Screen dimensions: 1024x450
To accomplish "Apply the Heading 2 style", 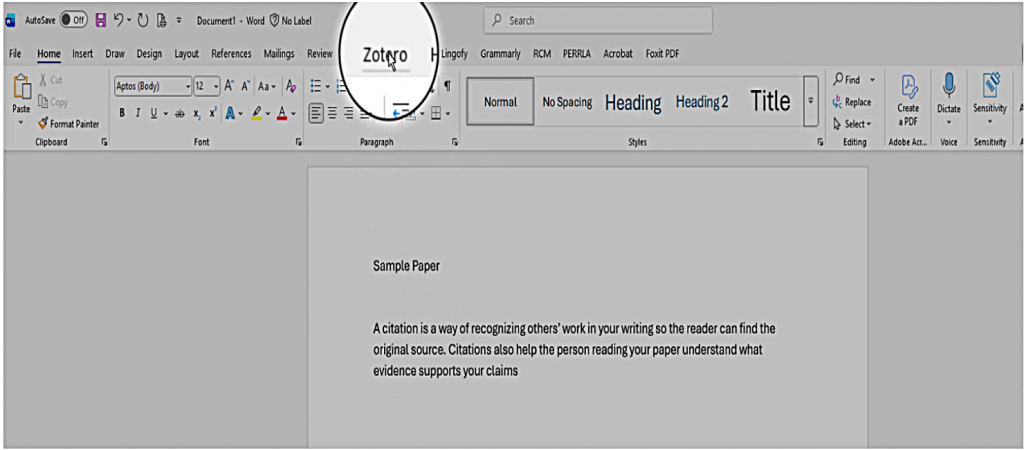I will pos(702,102).
